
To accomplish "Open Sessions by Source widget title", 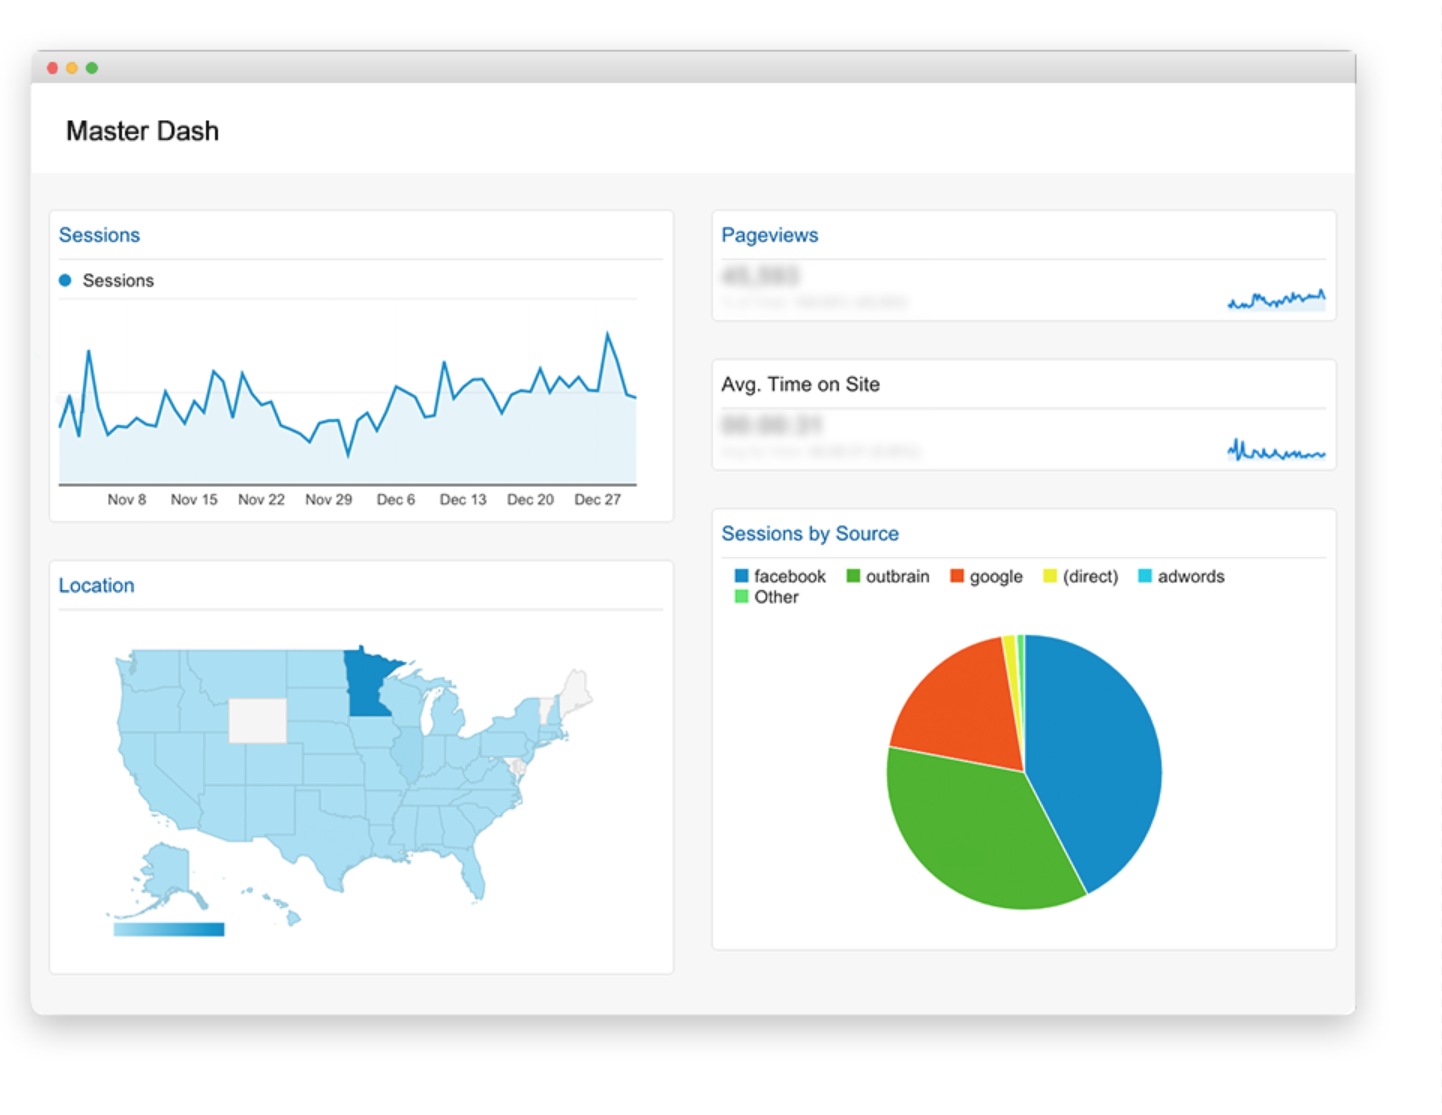I will (x=809, y=534).
